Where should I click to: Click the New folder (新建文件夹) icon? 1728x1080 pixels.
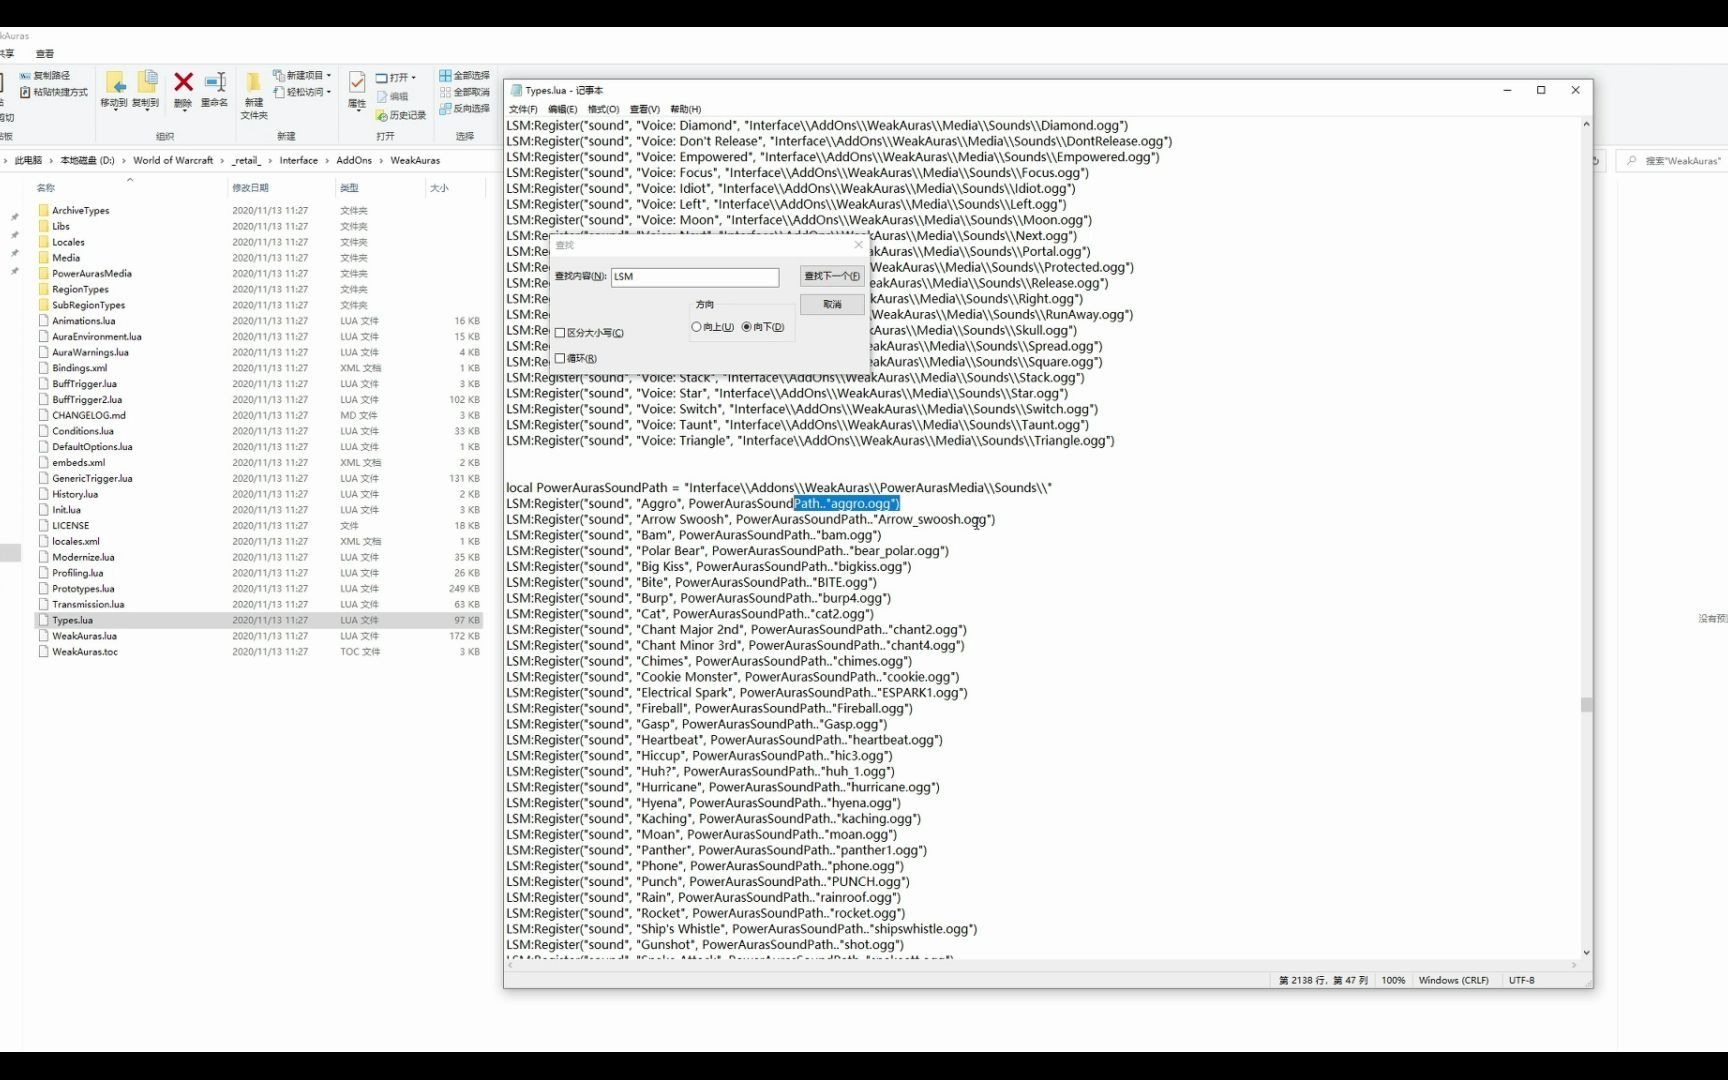pos(254,82)
